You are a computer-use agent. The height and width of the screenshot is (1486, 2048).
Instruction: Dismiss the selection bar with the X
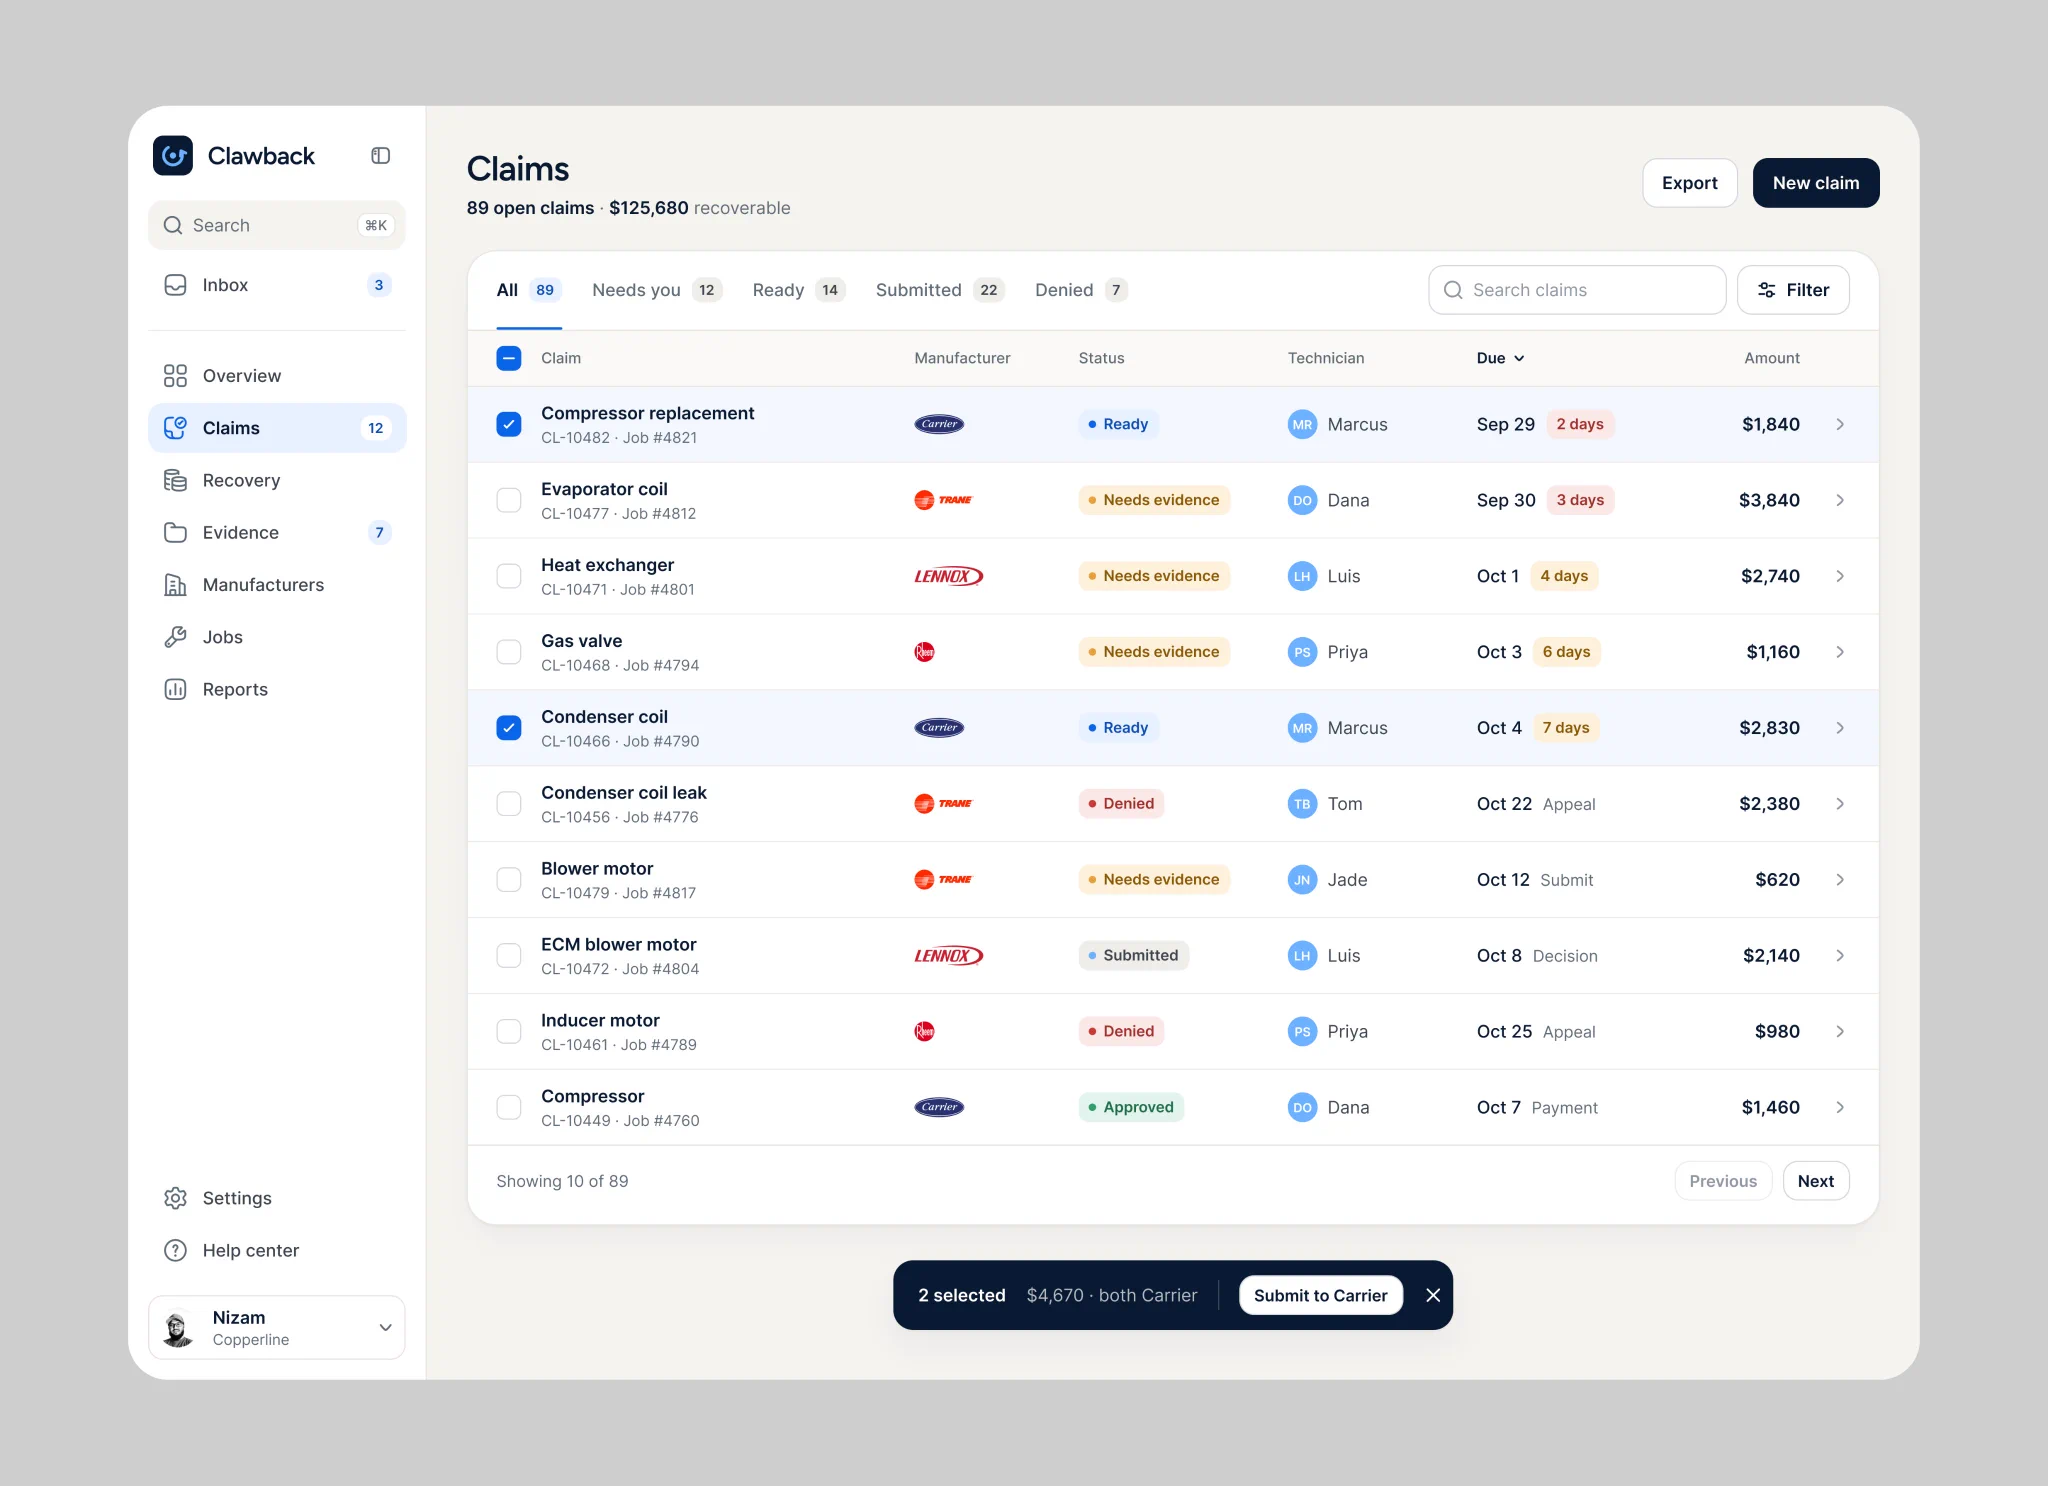1433,1295
